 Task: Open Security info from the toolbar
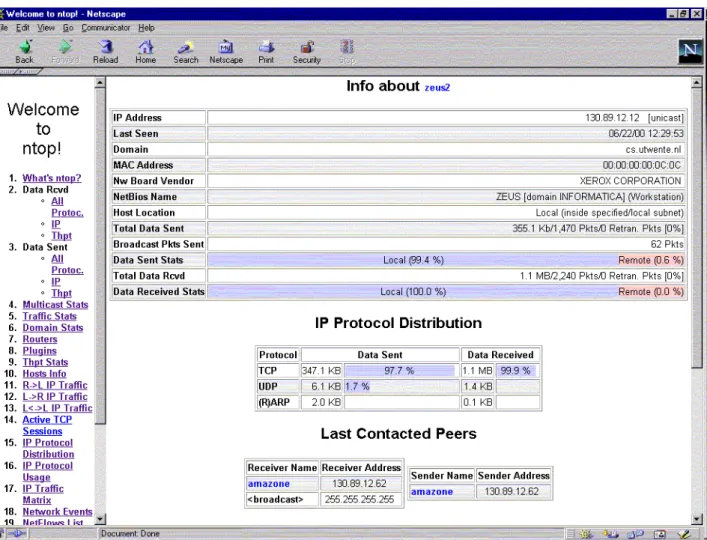(x=307, y=52)
